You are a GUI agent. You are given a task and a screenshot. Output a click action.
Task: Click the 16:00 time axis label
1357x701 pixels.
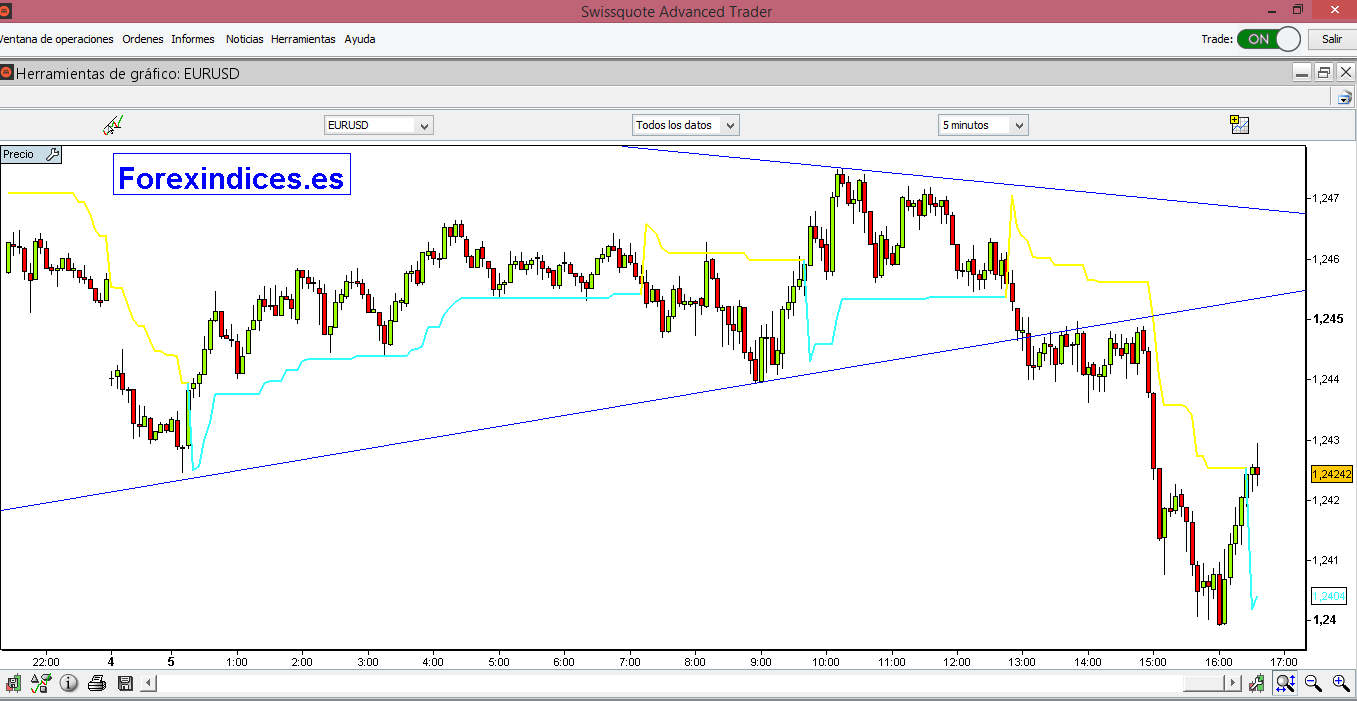pyautogui.click(x=1218, y=661)
